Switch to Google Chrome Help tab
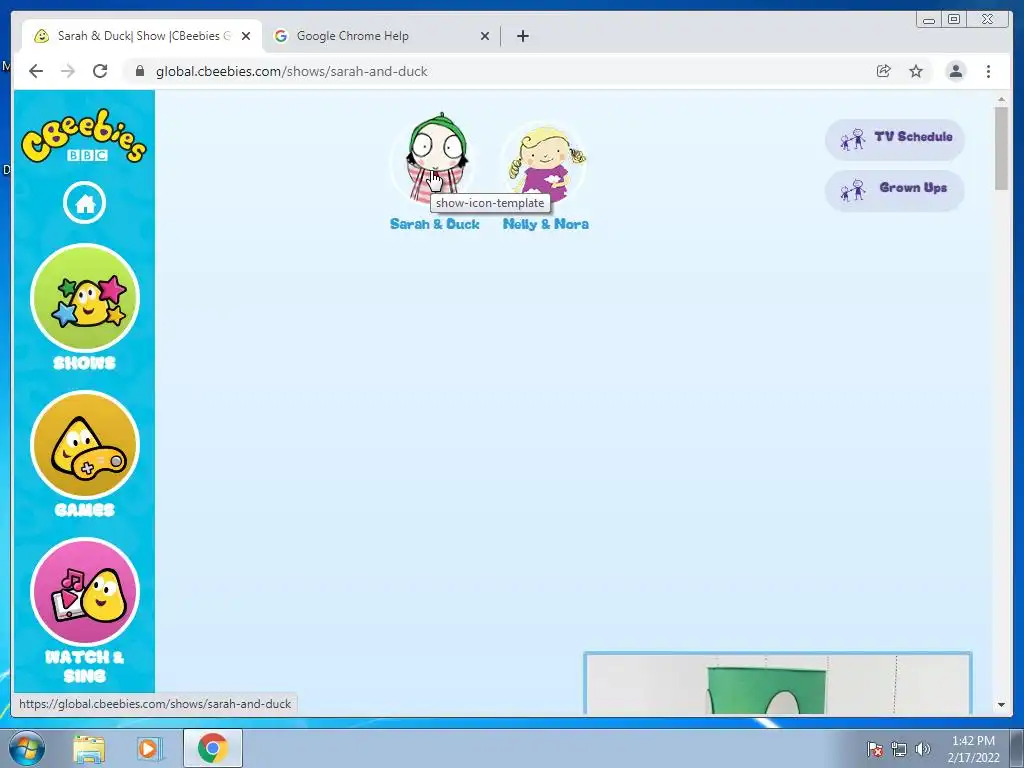This screenshot has height=768, width=1024. pyautogui.click(x=381, y=36)
